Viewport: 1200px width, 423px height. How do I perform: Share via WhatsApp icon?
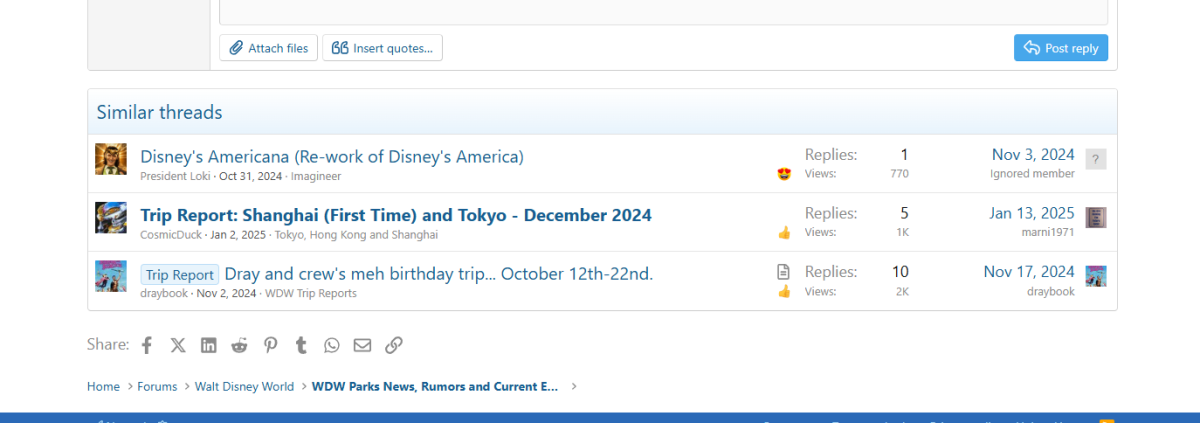(x=331, y=345)
